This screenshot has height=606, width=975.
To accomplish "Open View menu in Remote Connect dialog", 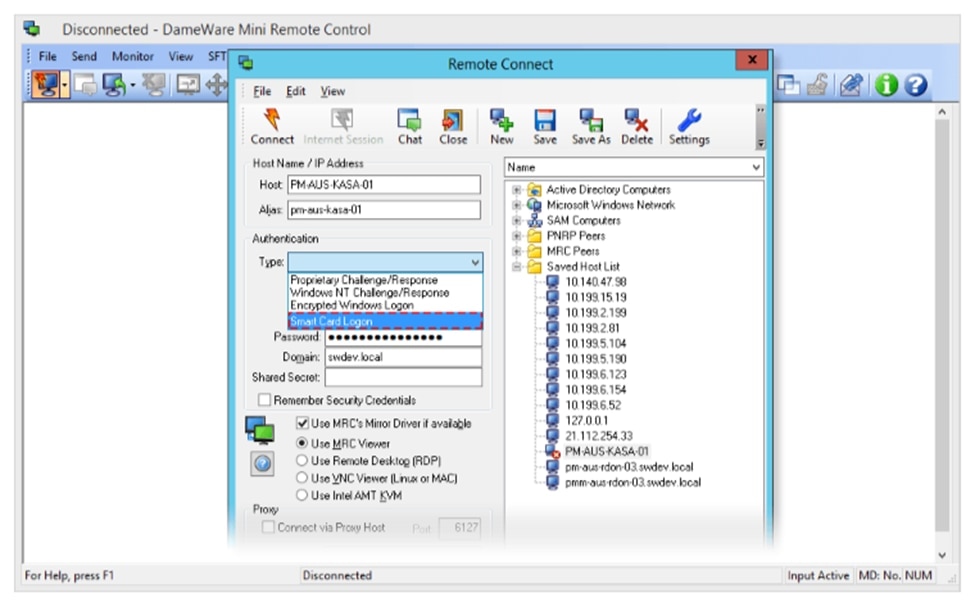I will point(333,91).
